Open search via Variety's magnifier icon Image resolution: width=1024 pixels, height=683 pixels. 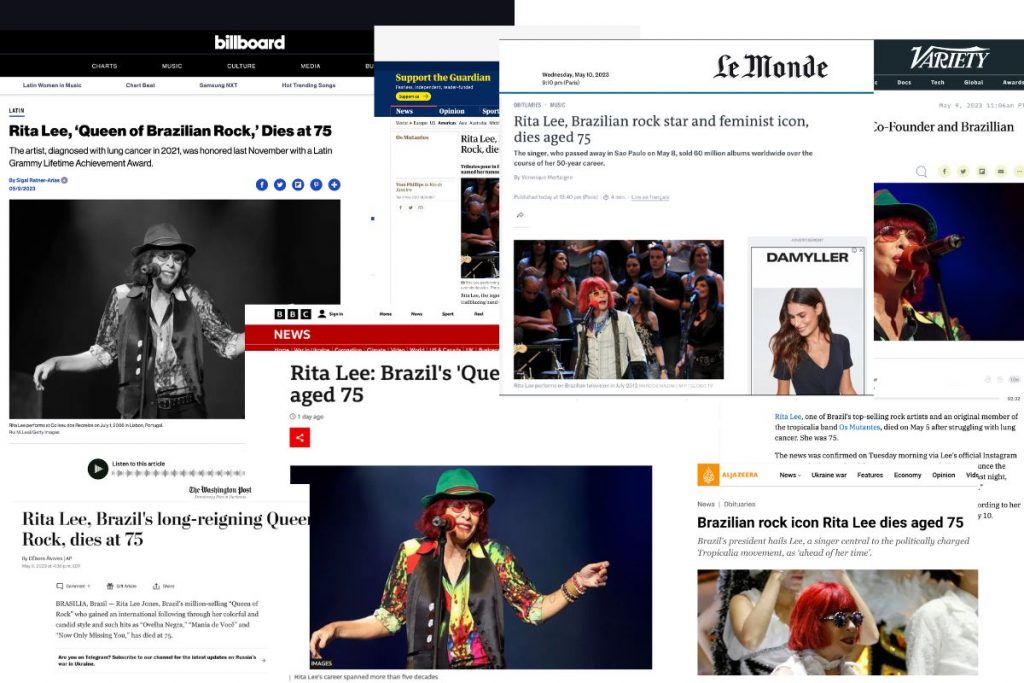[x=921, y=171]
